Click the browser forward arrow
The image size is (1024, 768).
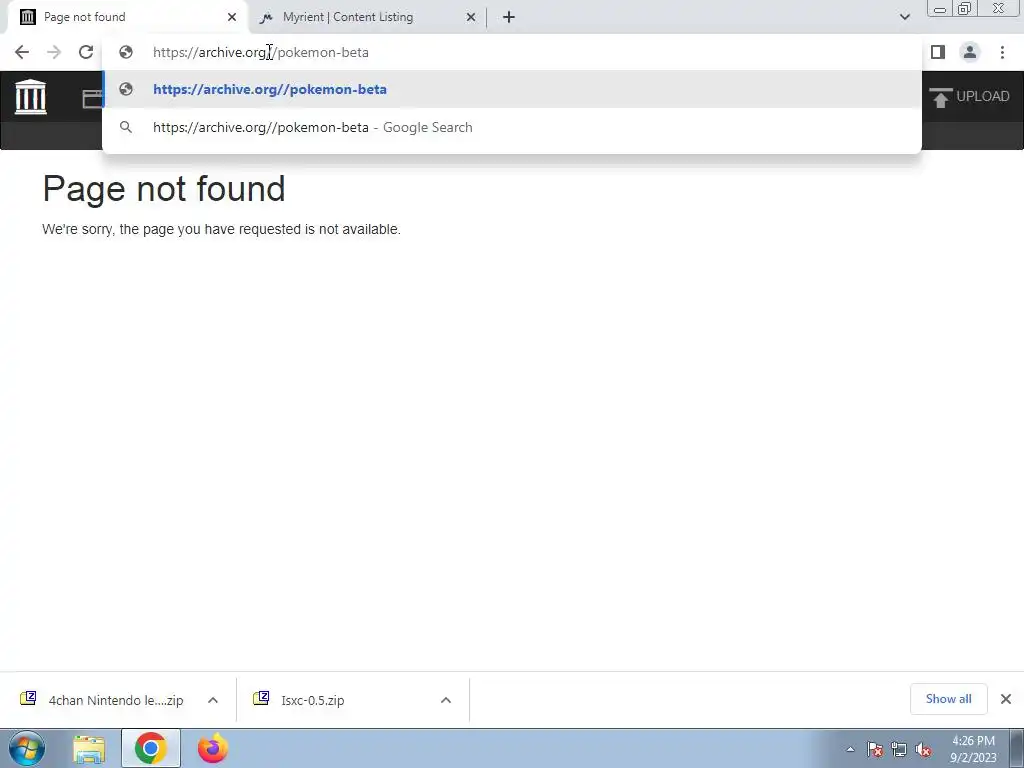pyautogui.click(x=54, y=52)
